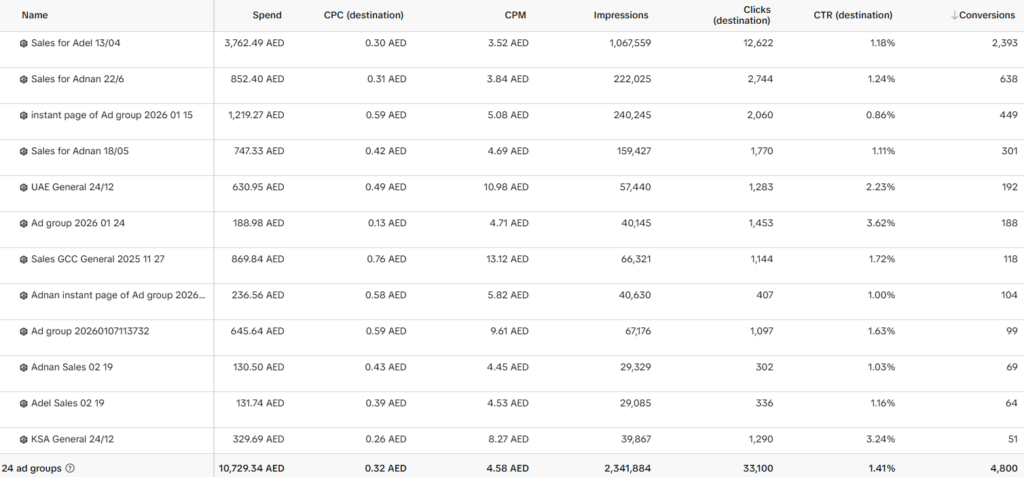Screen dimensions: 1024x477
Task: Click the help icon next to 24 ad groups
Action: (70, 469)
